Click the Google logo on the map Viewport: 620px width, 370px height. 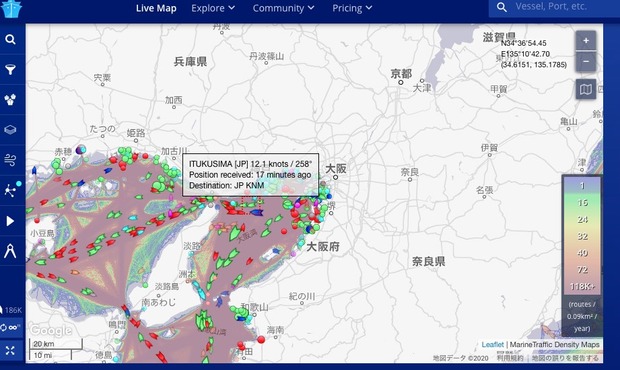[x=51, y=330]
